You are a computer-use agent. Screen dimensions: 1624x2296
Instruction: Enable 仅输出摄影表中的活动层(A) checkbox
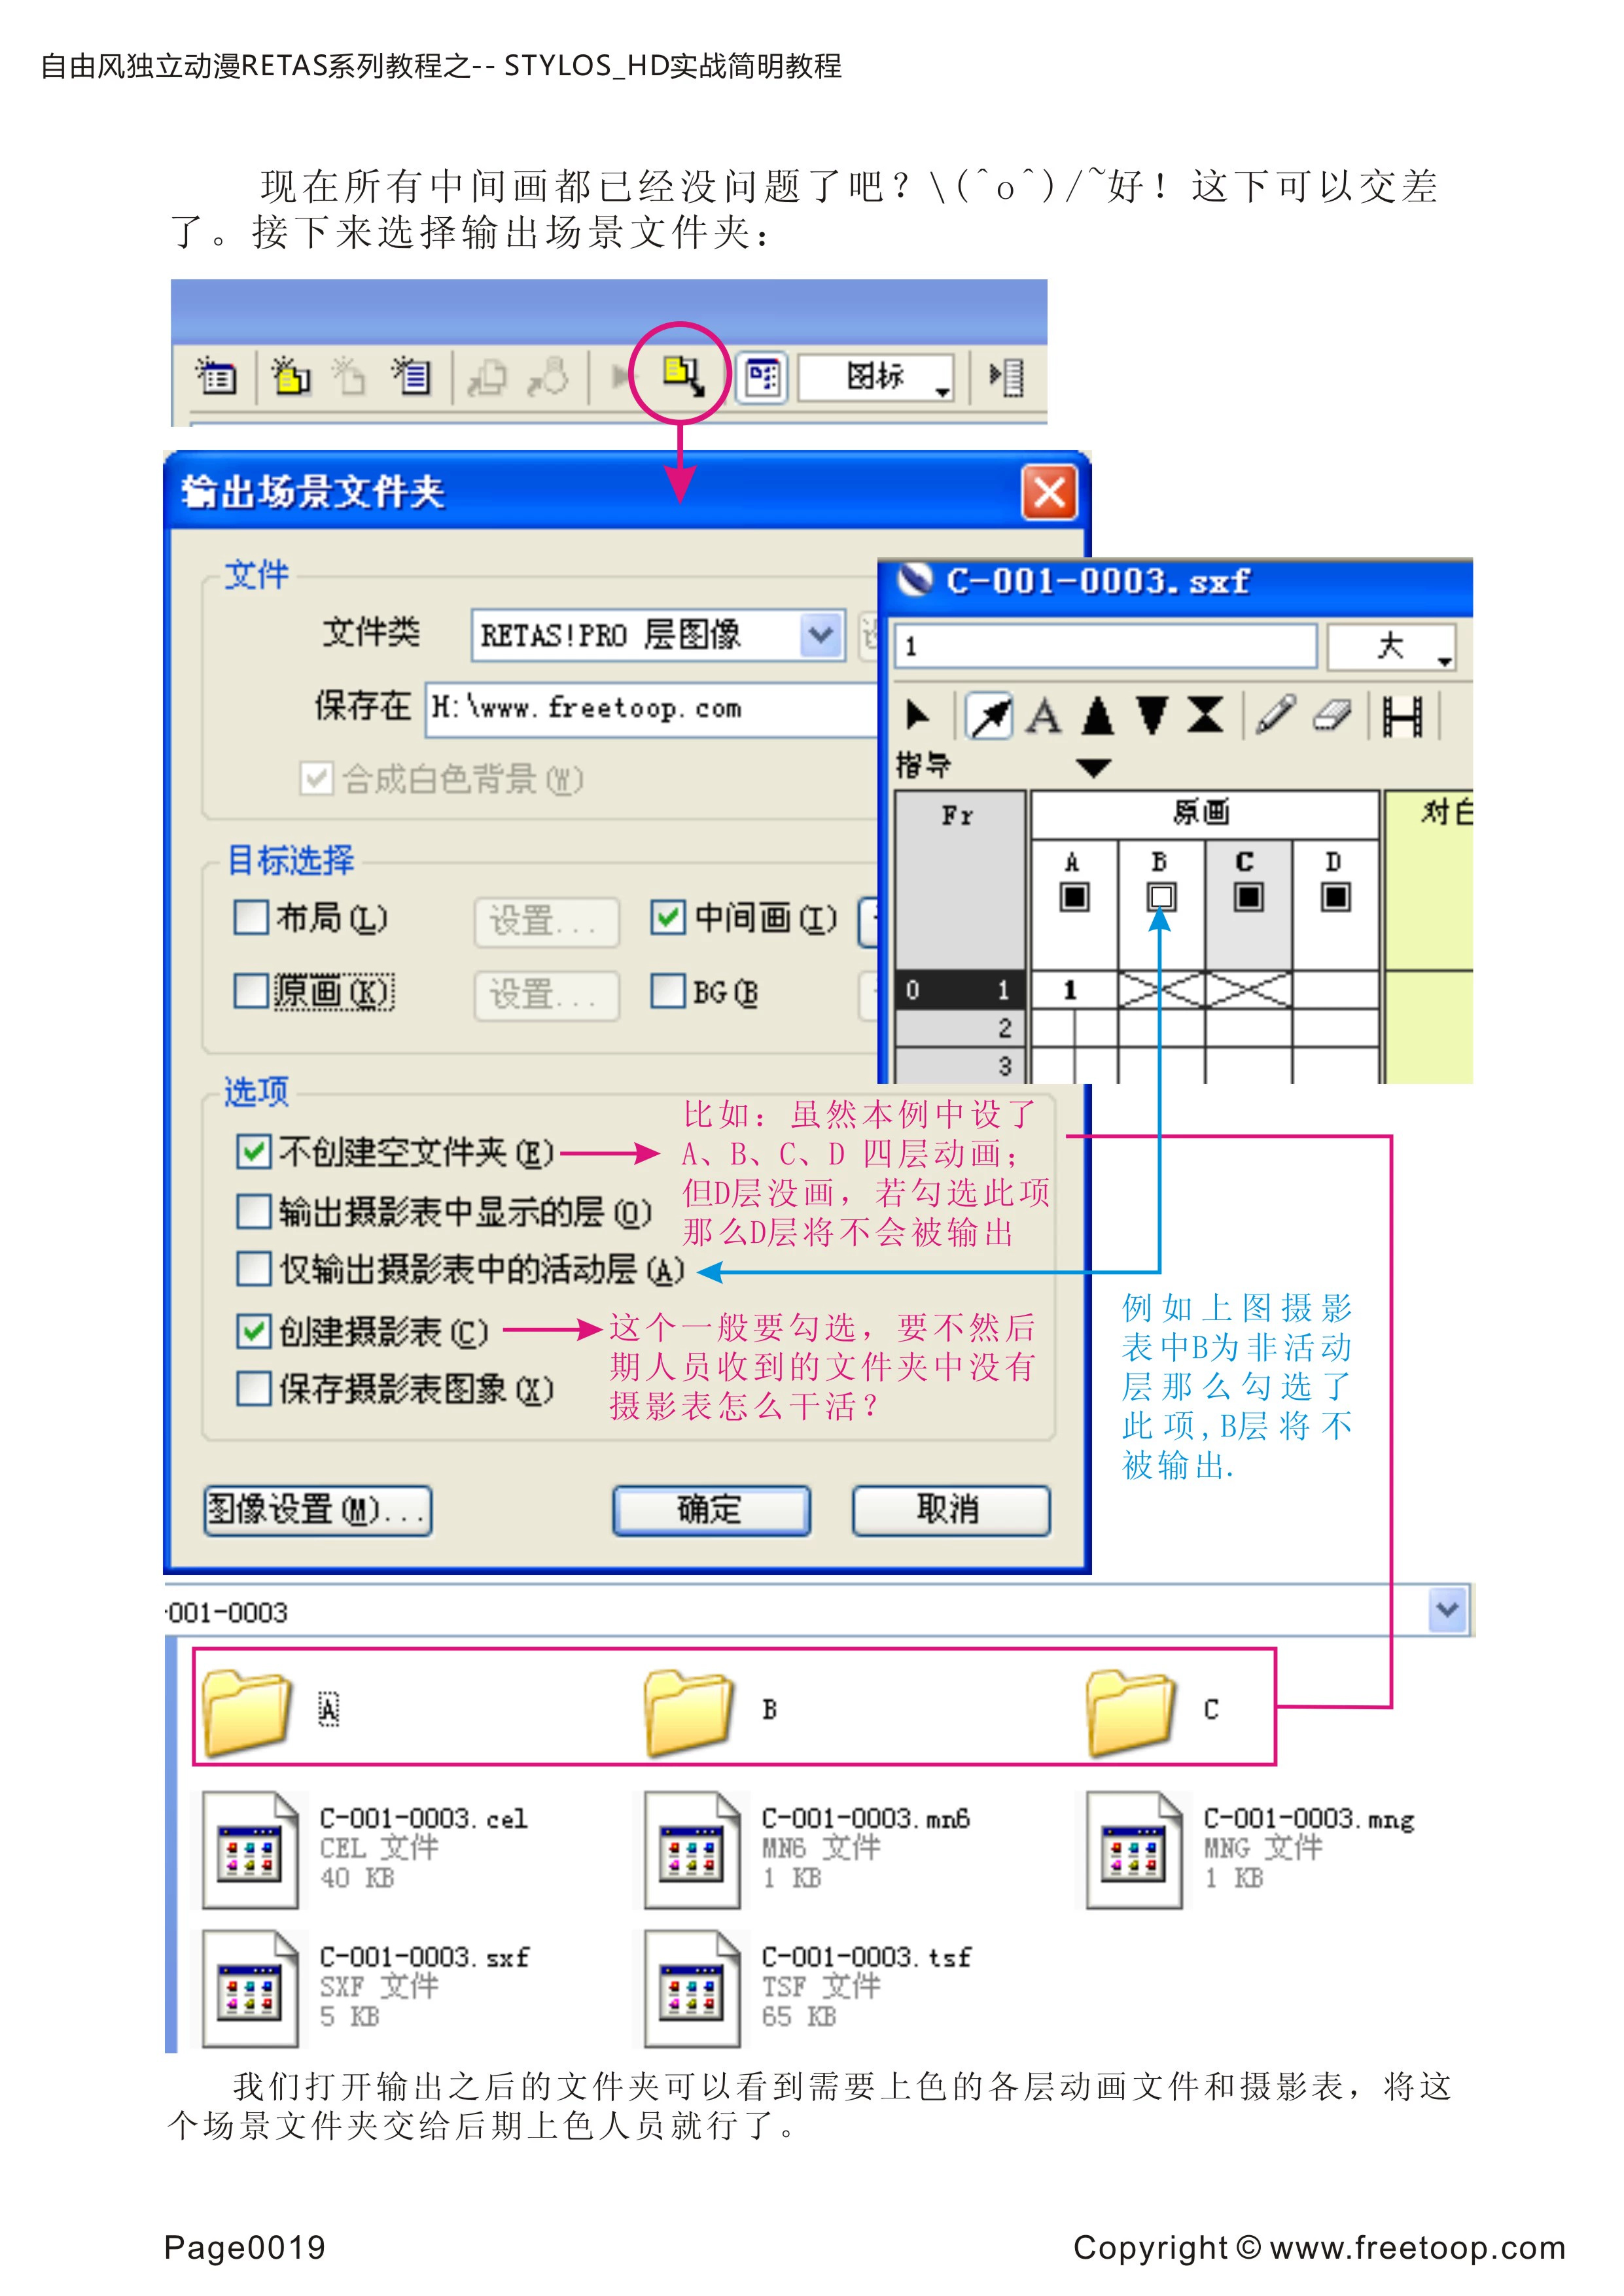253,1269
